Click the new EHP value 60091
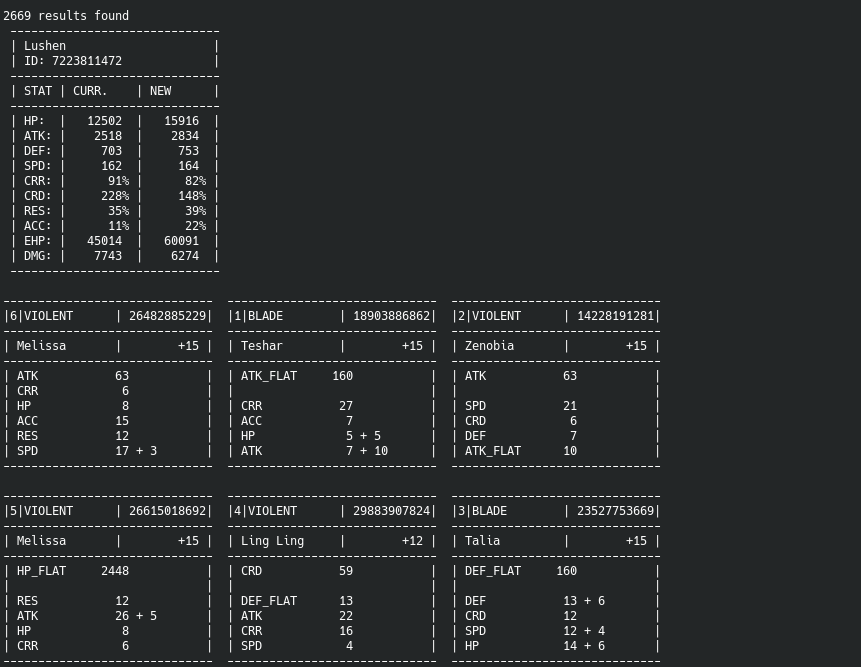The height and width of the screenshot is (667, 861). [181, 241]
